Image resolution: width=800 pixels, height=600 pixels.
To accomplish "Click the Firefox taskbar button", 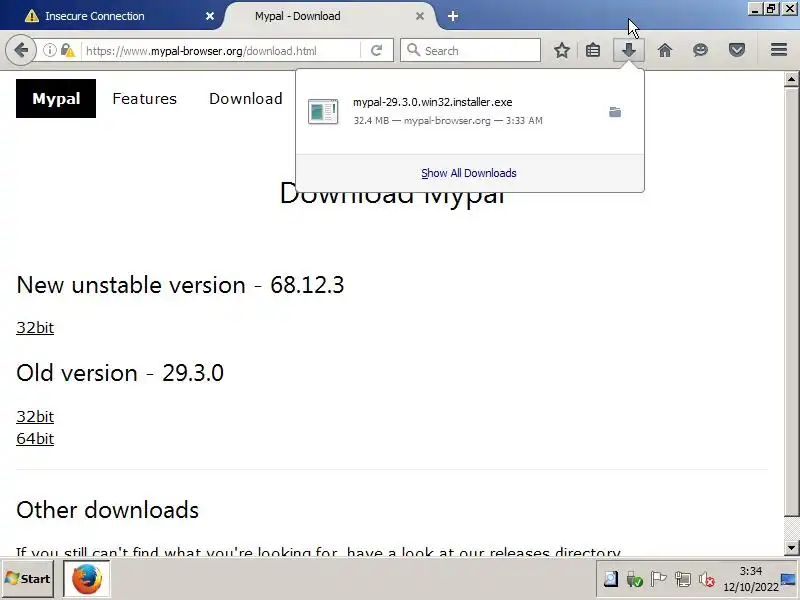I will click(x=87, y=579).
